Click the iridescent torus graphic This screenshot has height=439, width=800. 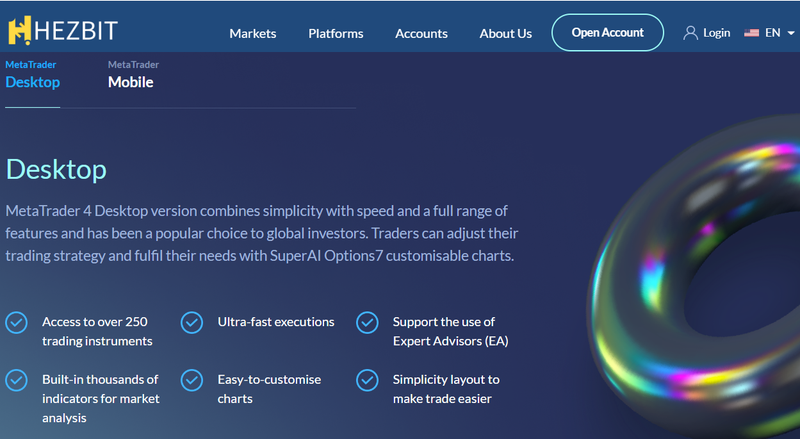click(x=694, y=276)
